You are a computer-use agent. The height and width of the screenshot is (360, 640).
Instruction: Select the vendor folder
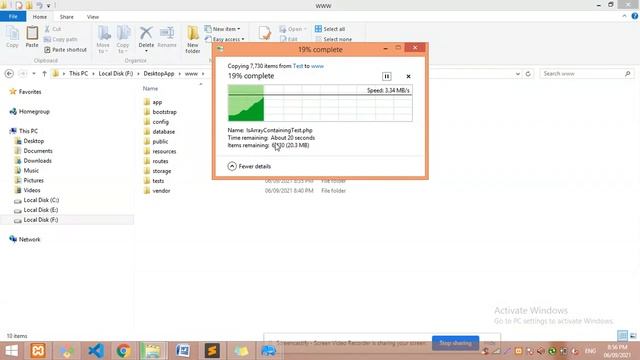pyautogui.click(x=157, y=191)
